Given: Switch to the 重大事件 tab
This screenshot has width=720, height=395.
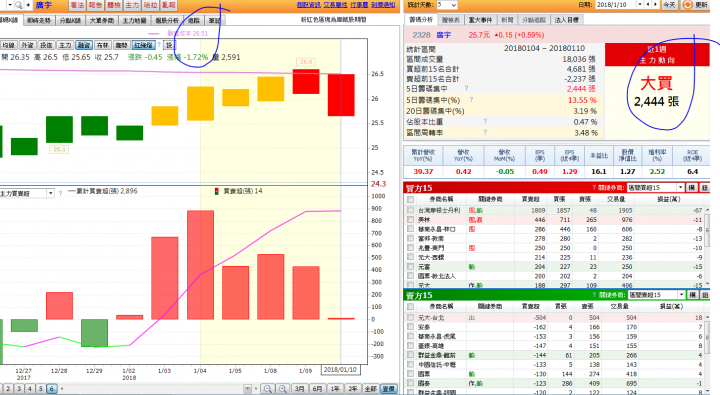Looking at the screenshot, I should click(480, 20).
